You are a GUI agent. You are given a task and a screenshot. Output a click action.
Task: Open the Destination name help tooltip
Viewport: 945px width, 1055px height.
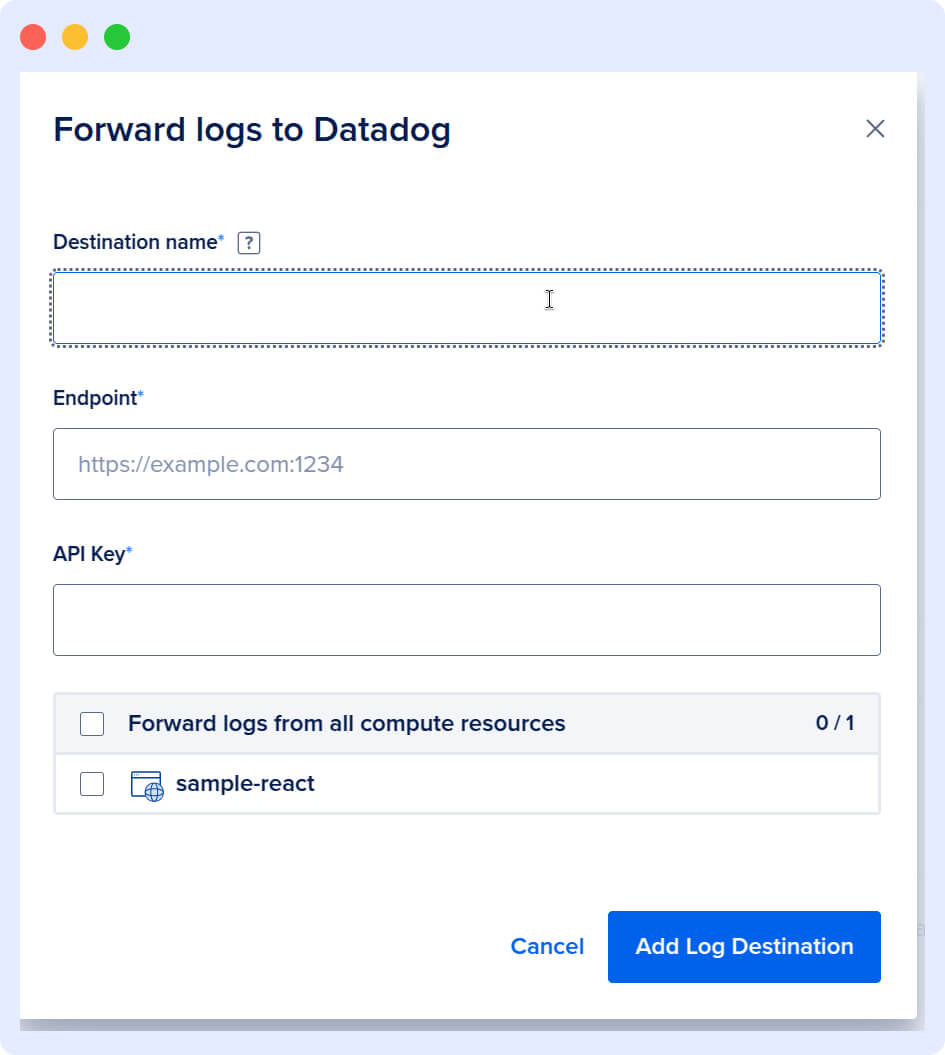(248, 242)
